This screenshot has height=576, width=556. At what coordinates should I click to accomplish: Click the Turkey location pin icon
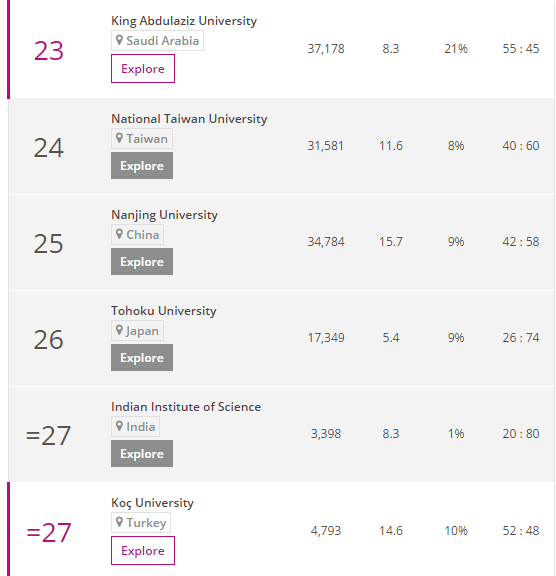click(x=119, y=522)
